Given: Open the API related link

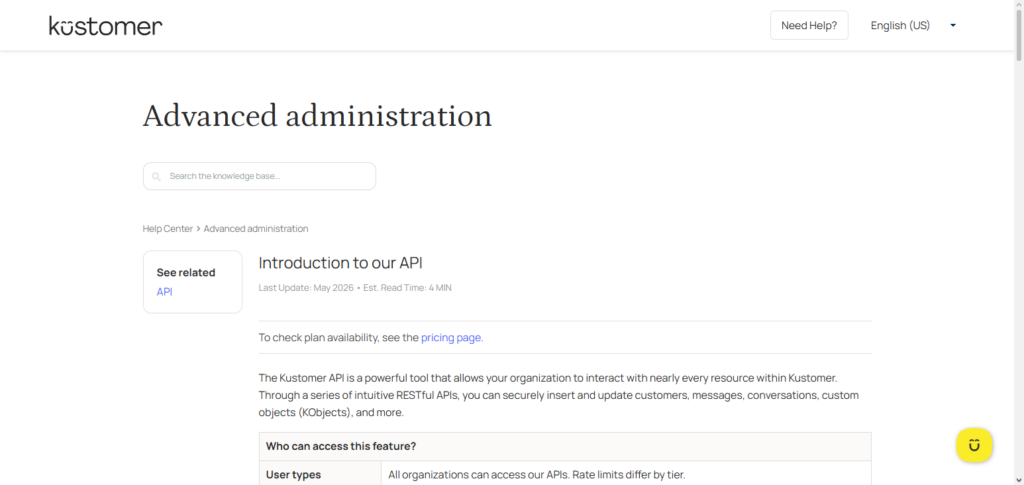Looking at the screenshot, I should click(165, 292).
